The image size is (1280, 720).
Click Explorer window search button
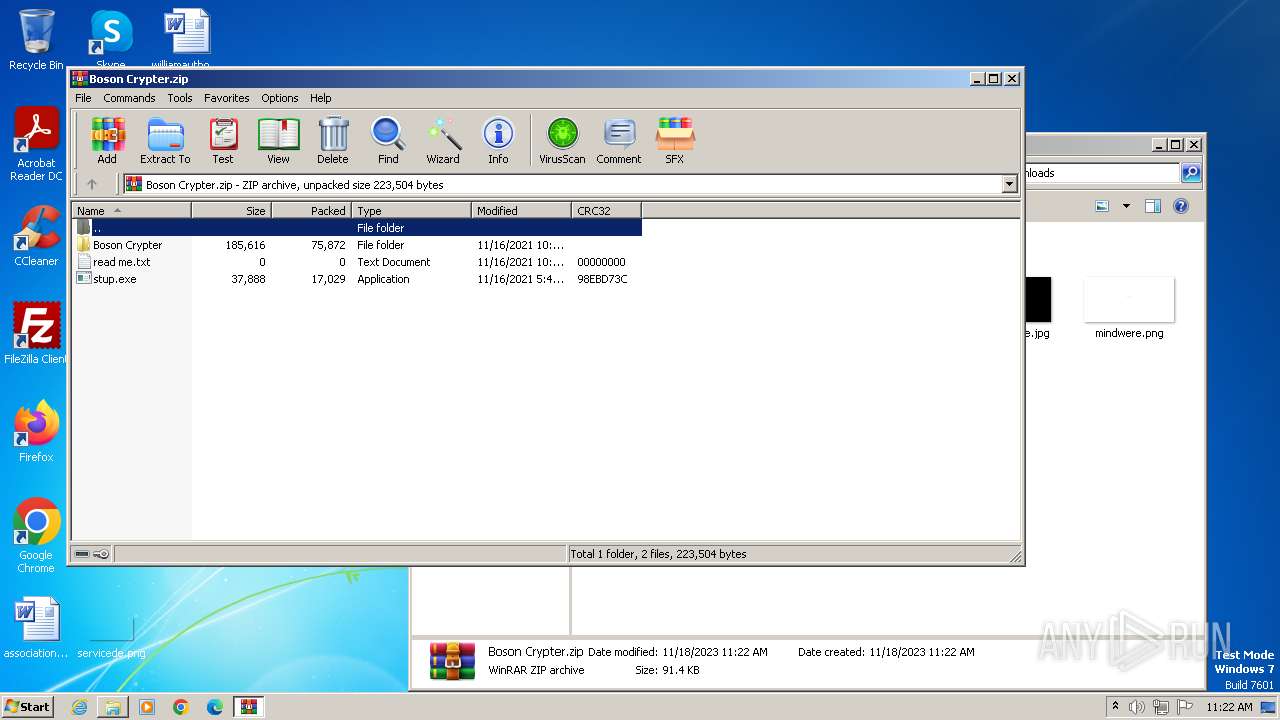point(1191,173)
